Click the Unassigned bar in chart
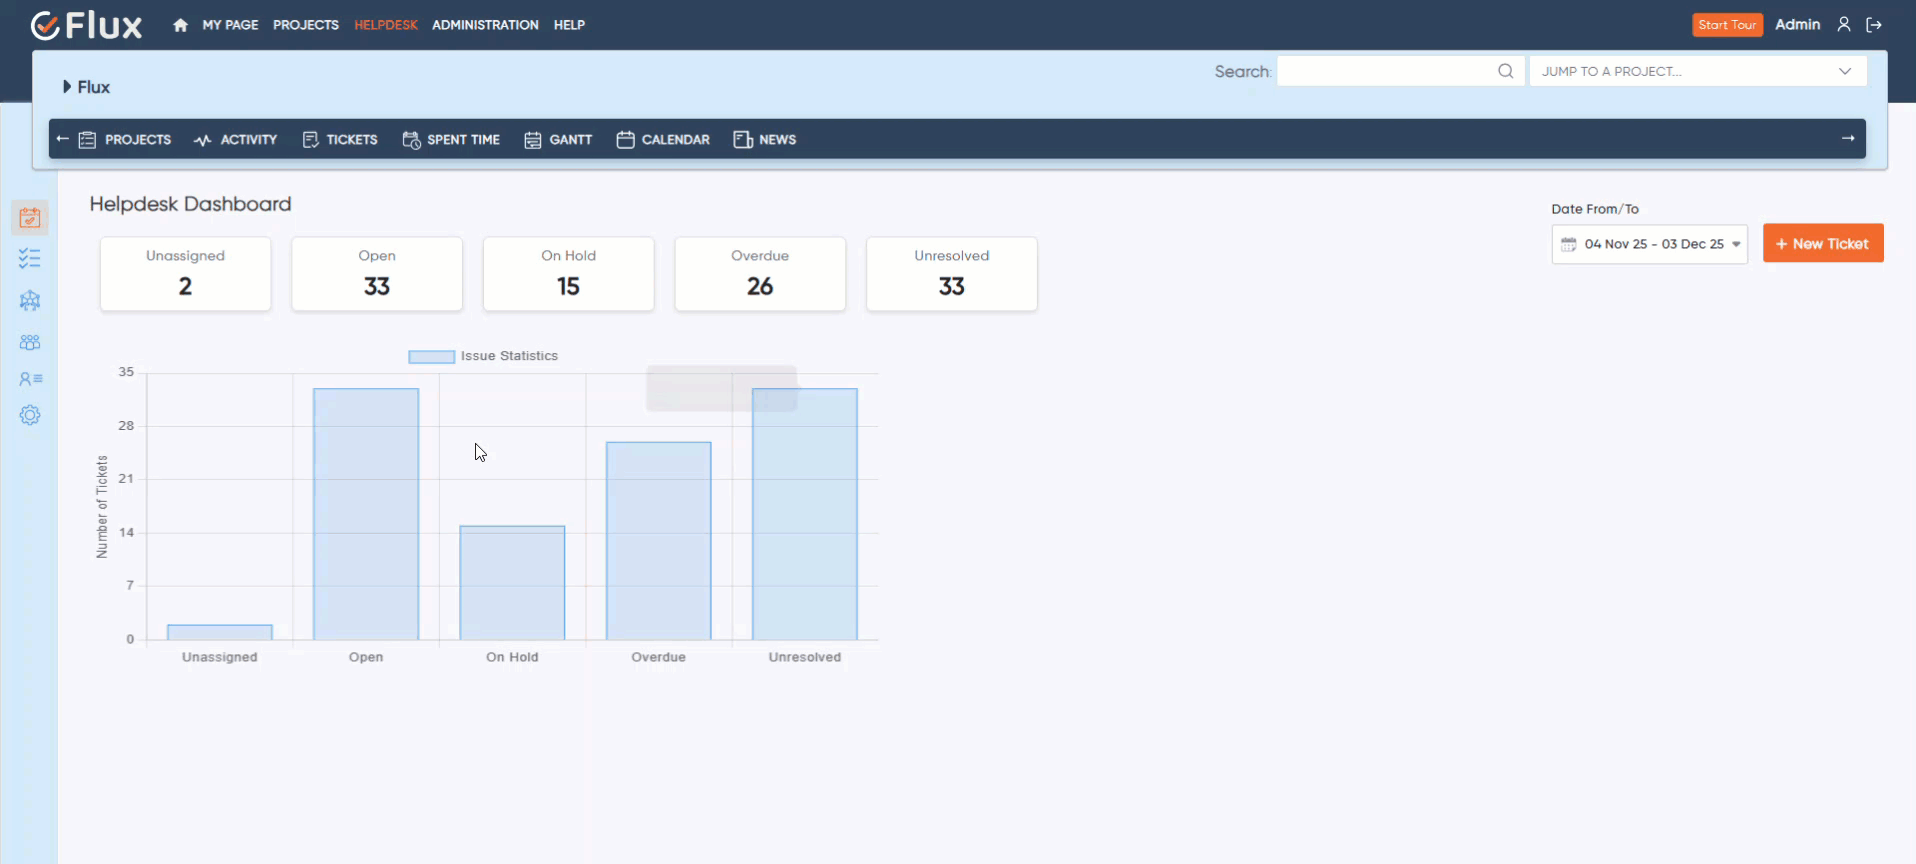Image resolution: width=1916 pixels, height=864 pixels. [x=220, y=632]
